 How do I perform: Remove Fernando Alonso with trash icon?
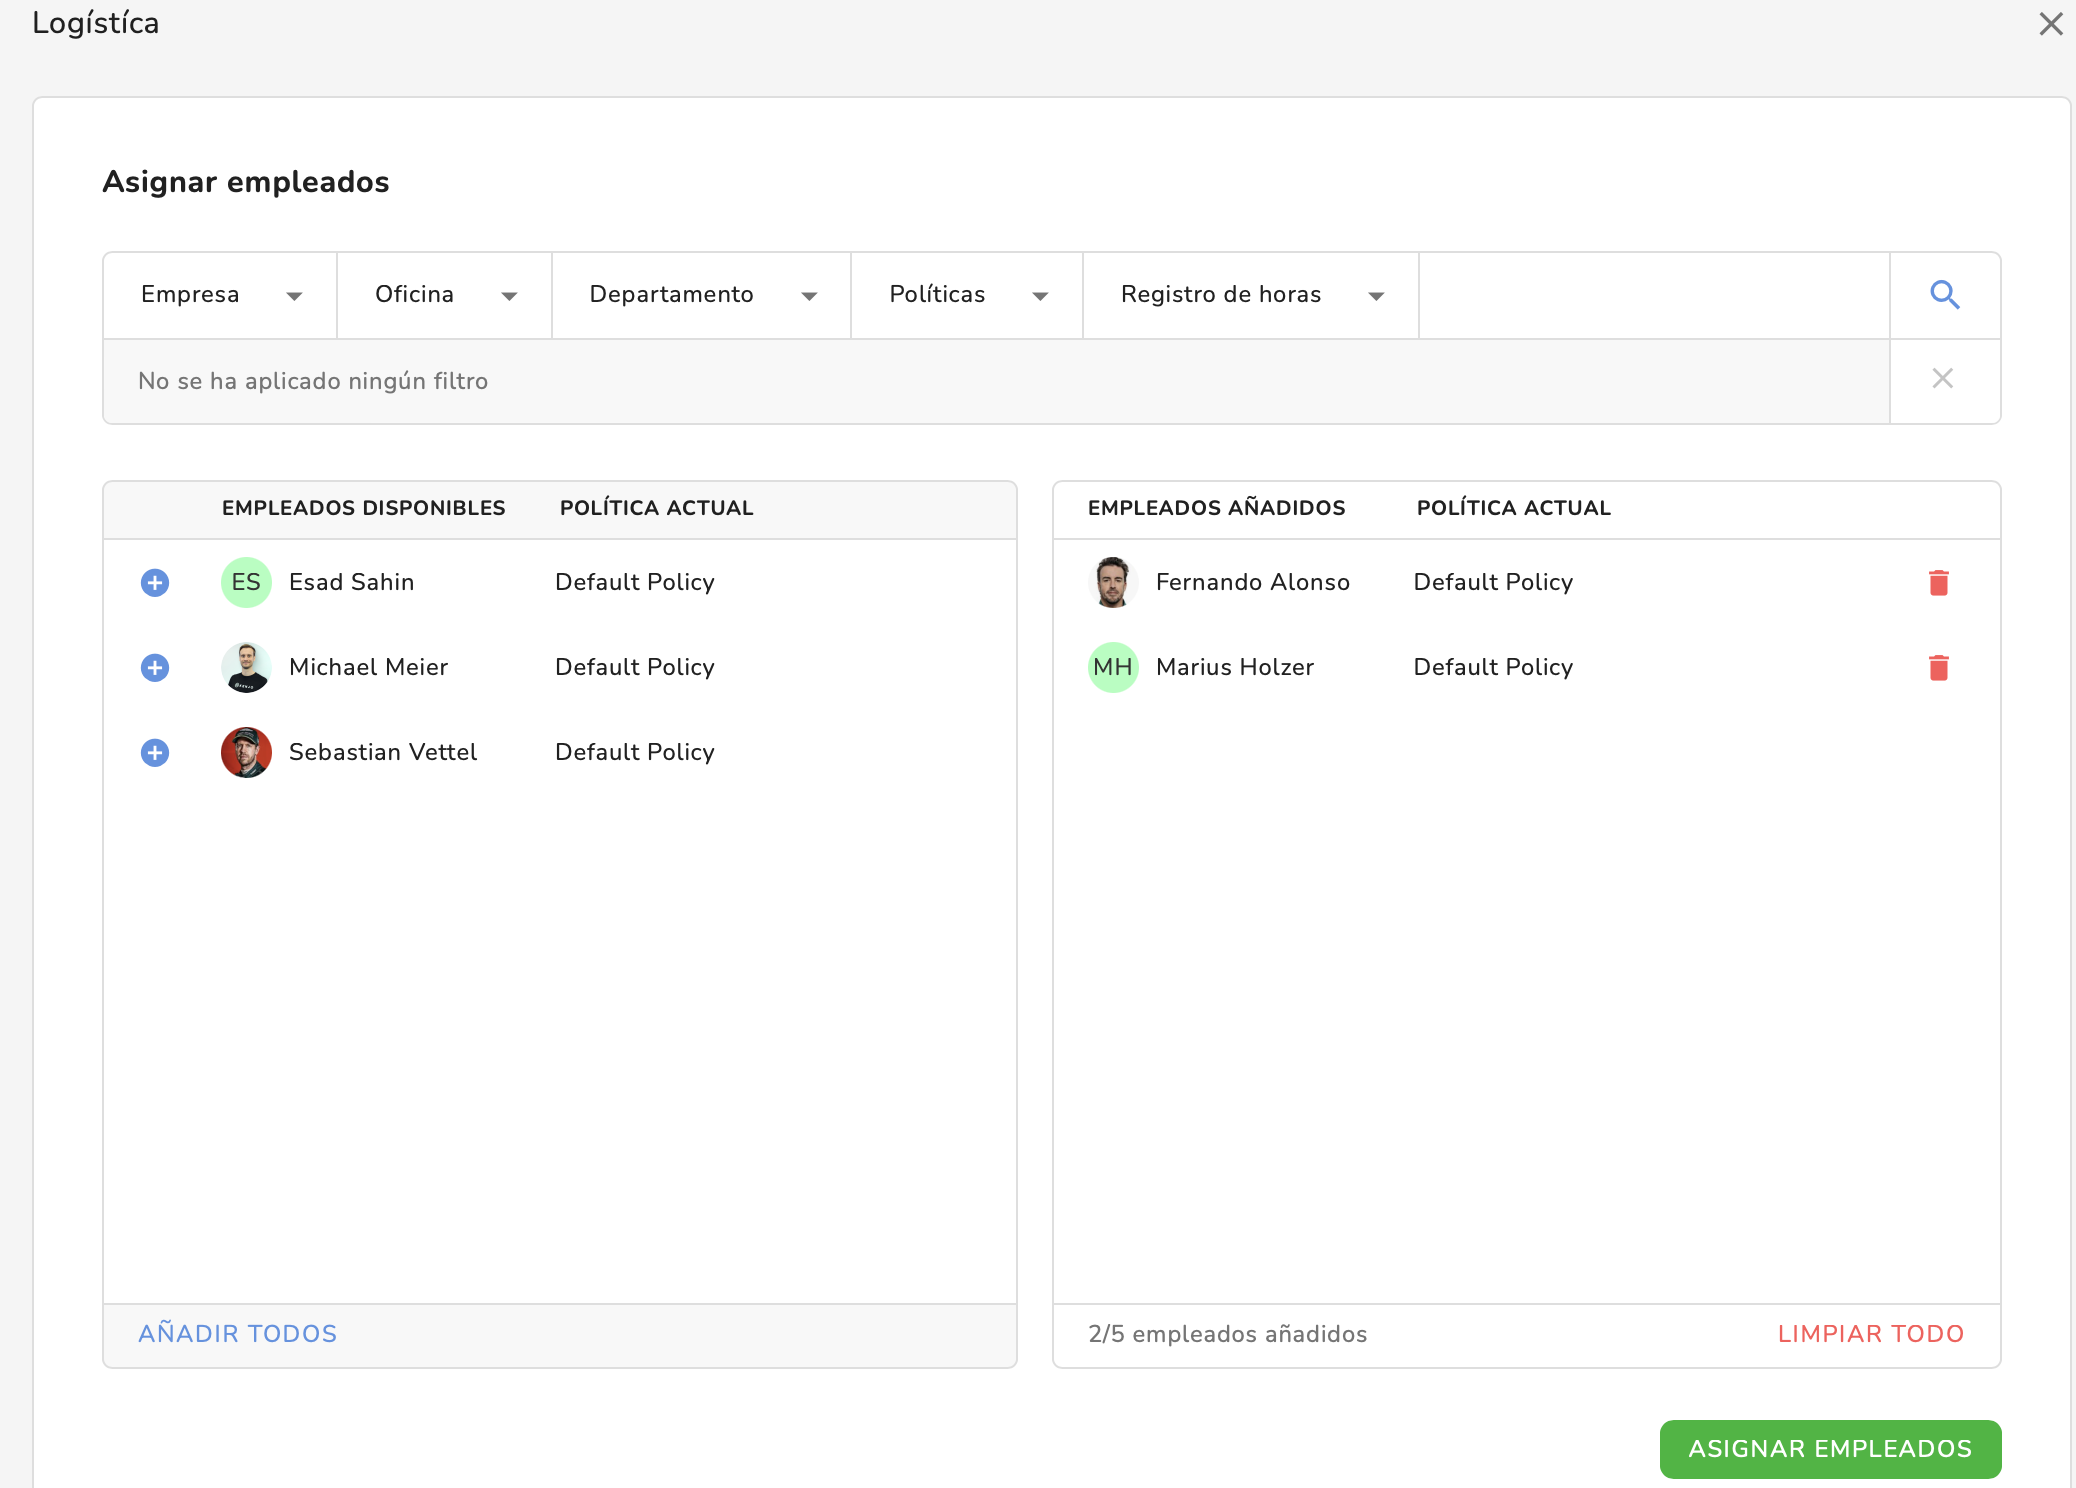coord(1938,582)
